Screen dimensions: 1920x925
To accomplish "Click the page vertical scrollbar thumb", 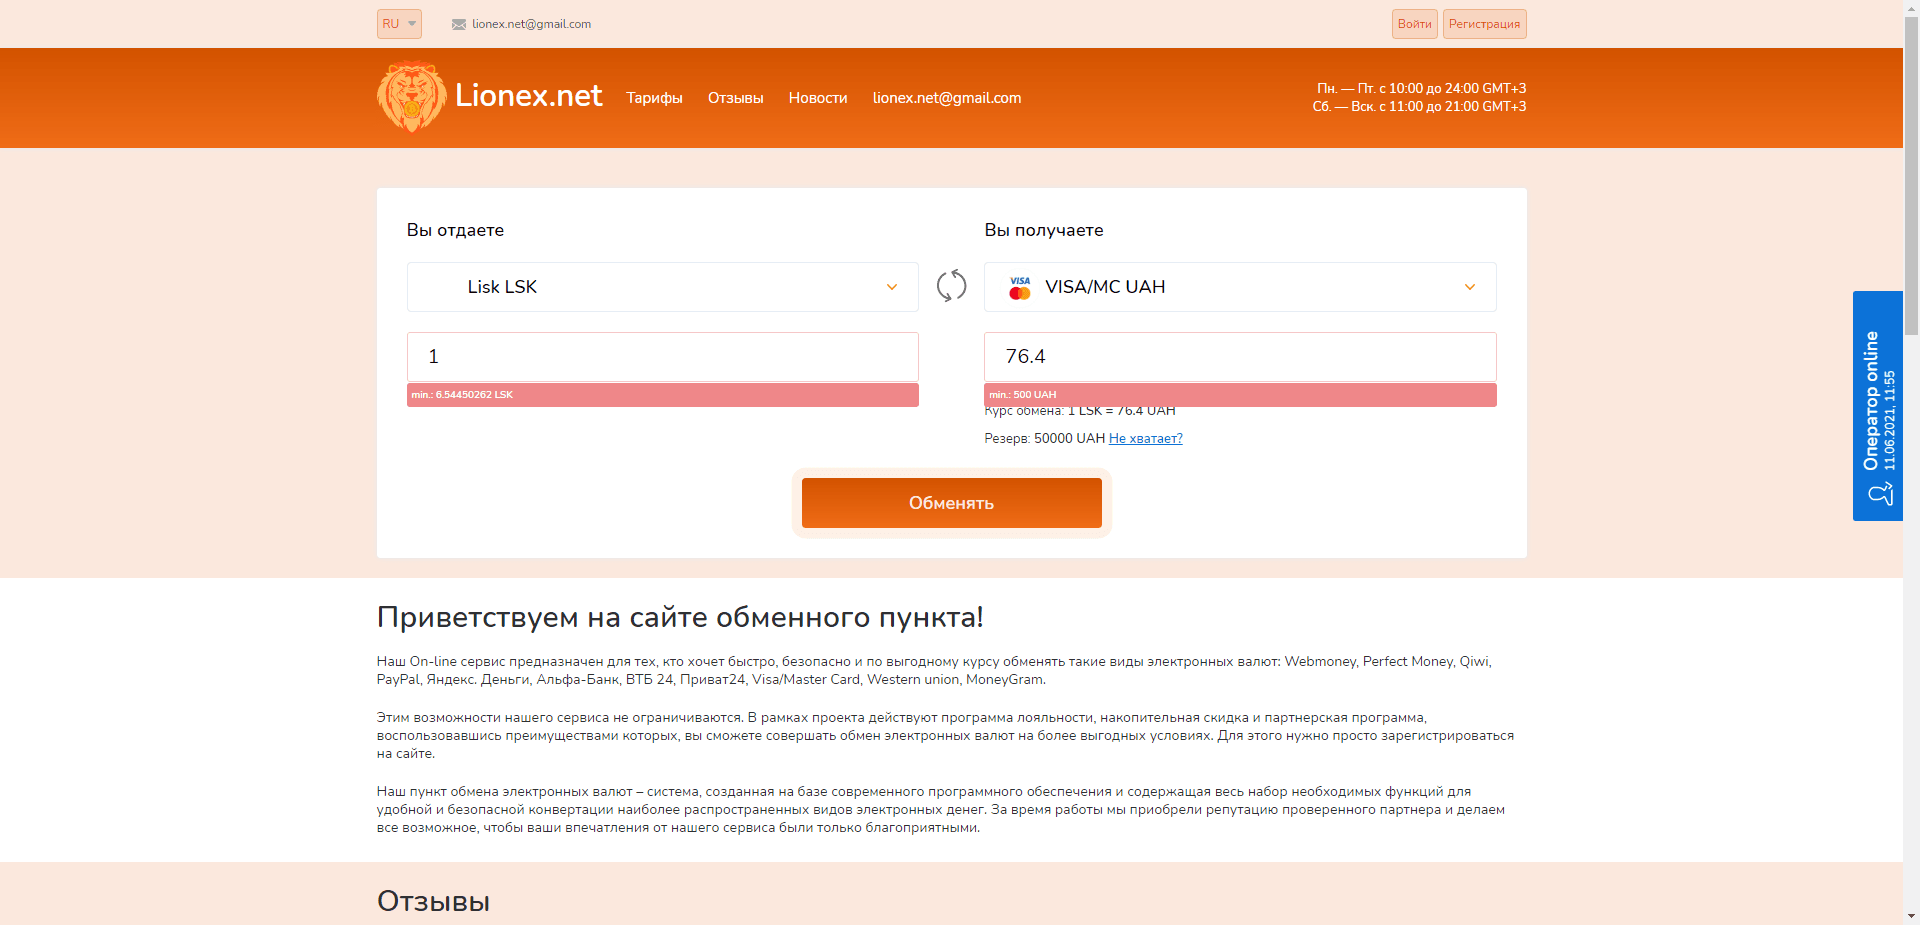I will pos(1911,170).
